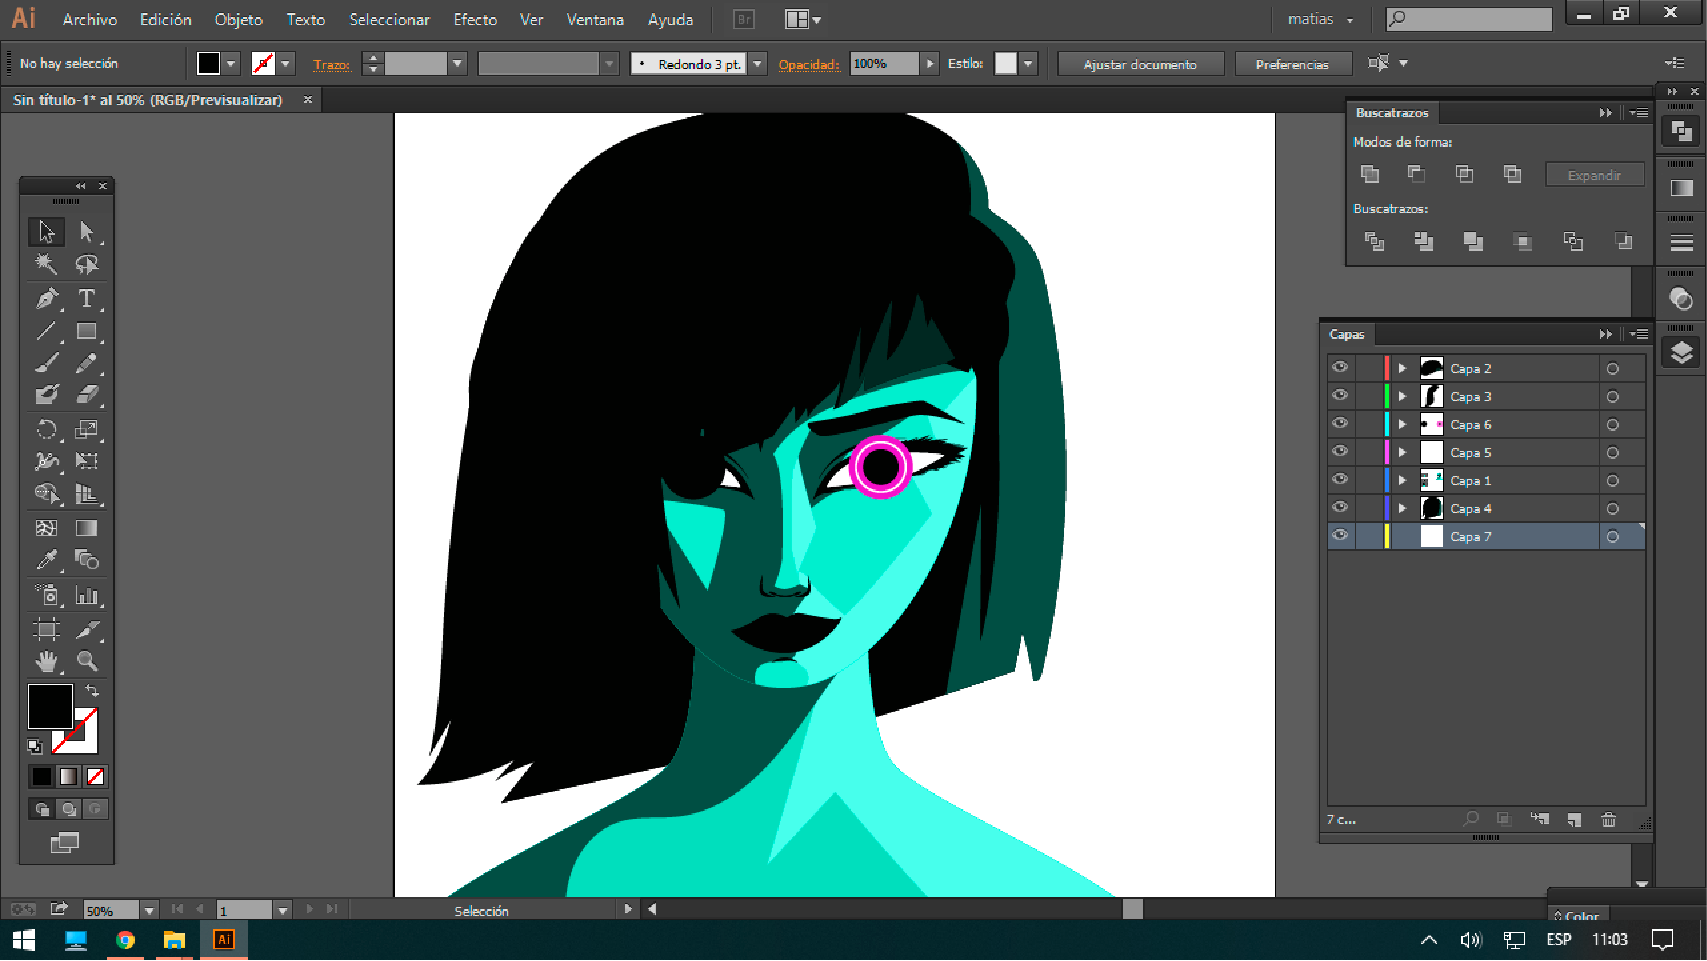Select the Scale tool
This screenshot has height=961, width=1707.
click(87, 429)
